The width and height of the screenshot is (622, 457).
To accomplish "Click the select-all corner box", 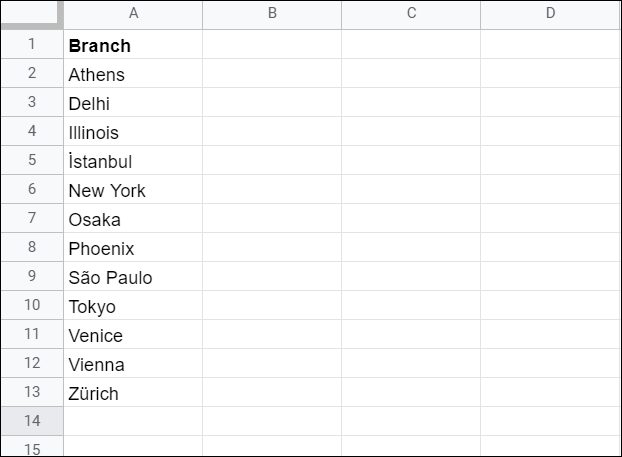I will tap(32, 15).
